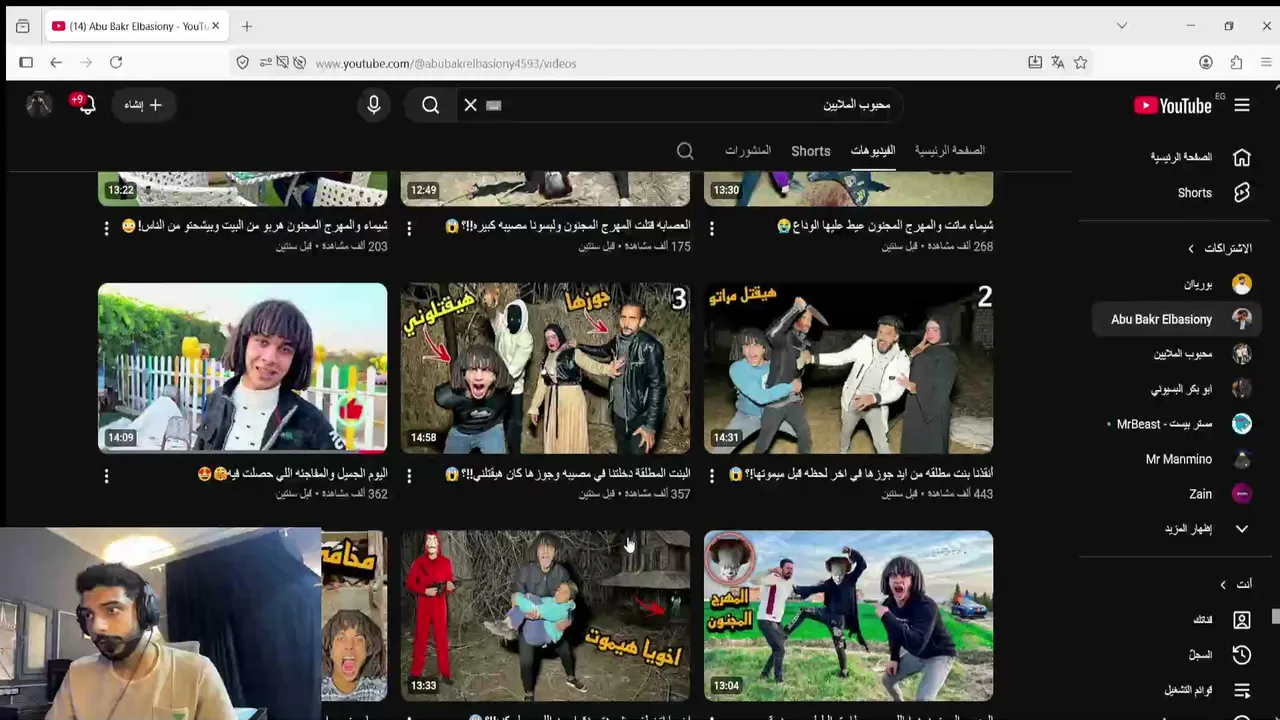Run the search with the magnifier button
The height and width of the screenshot is (720, 1280).
click(431, 105)
